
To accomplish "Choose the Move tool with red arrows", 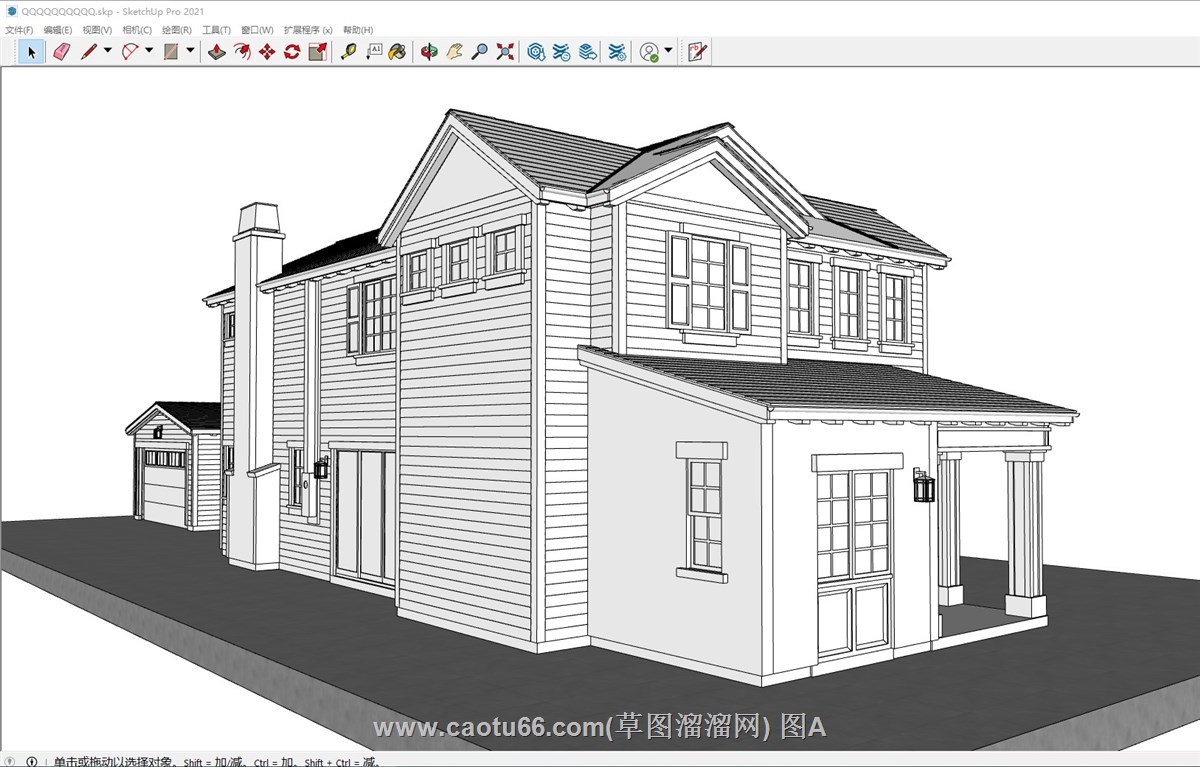I will pos(267,52).
